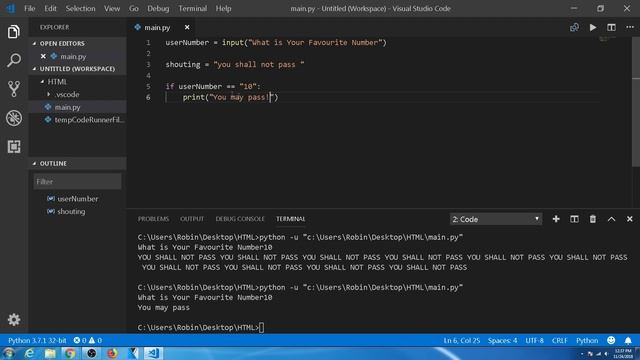The image size is (640, 360).
Task: Select main.py entry in Open Editors
Action: pyautogui.click(x=78, y=56)
